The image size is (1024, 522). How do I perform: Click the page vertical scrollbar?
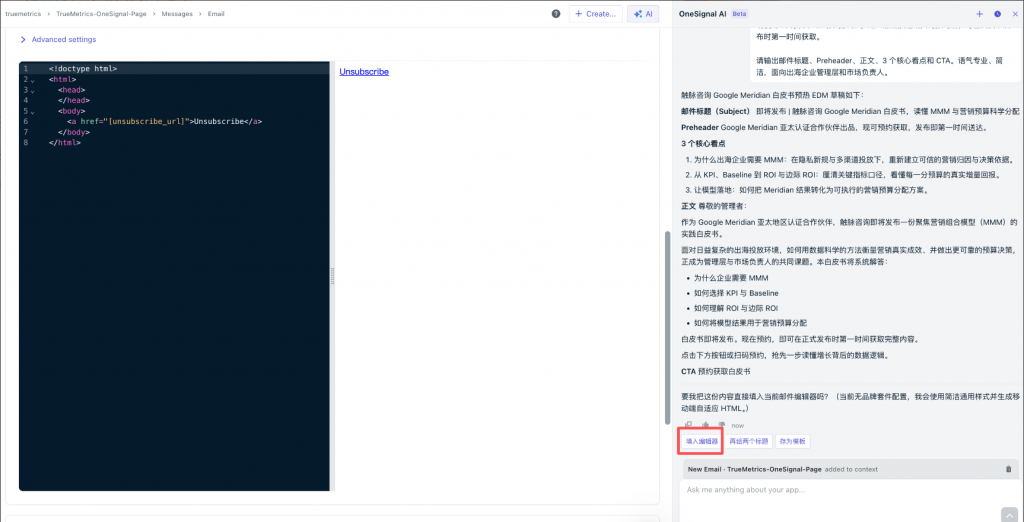pos(667,327)
